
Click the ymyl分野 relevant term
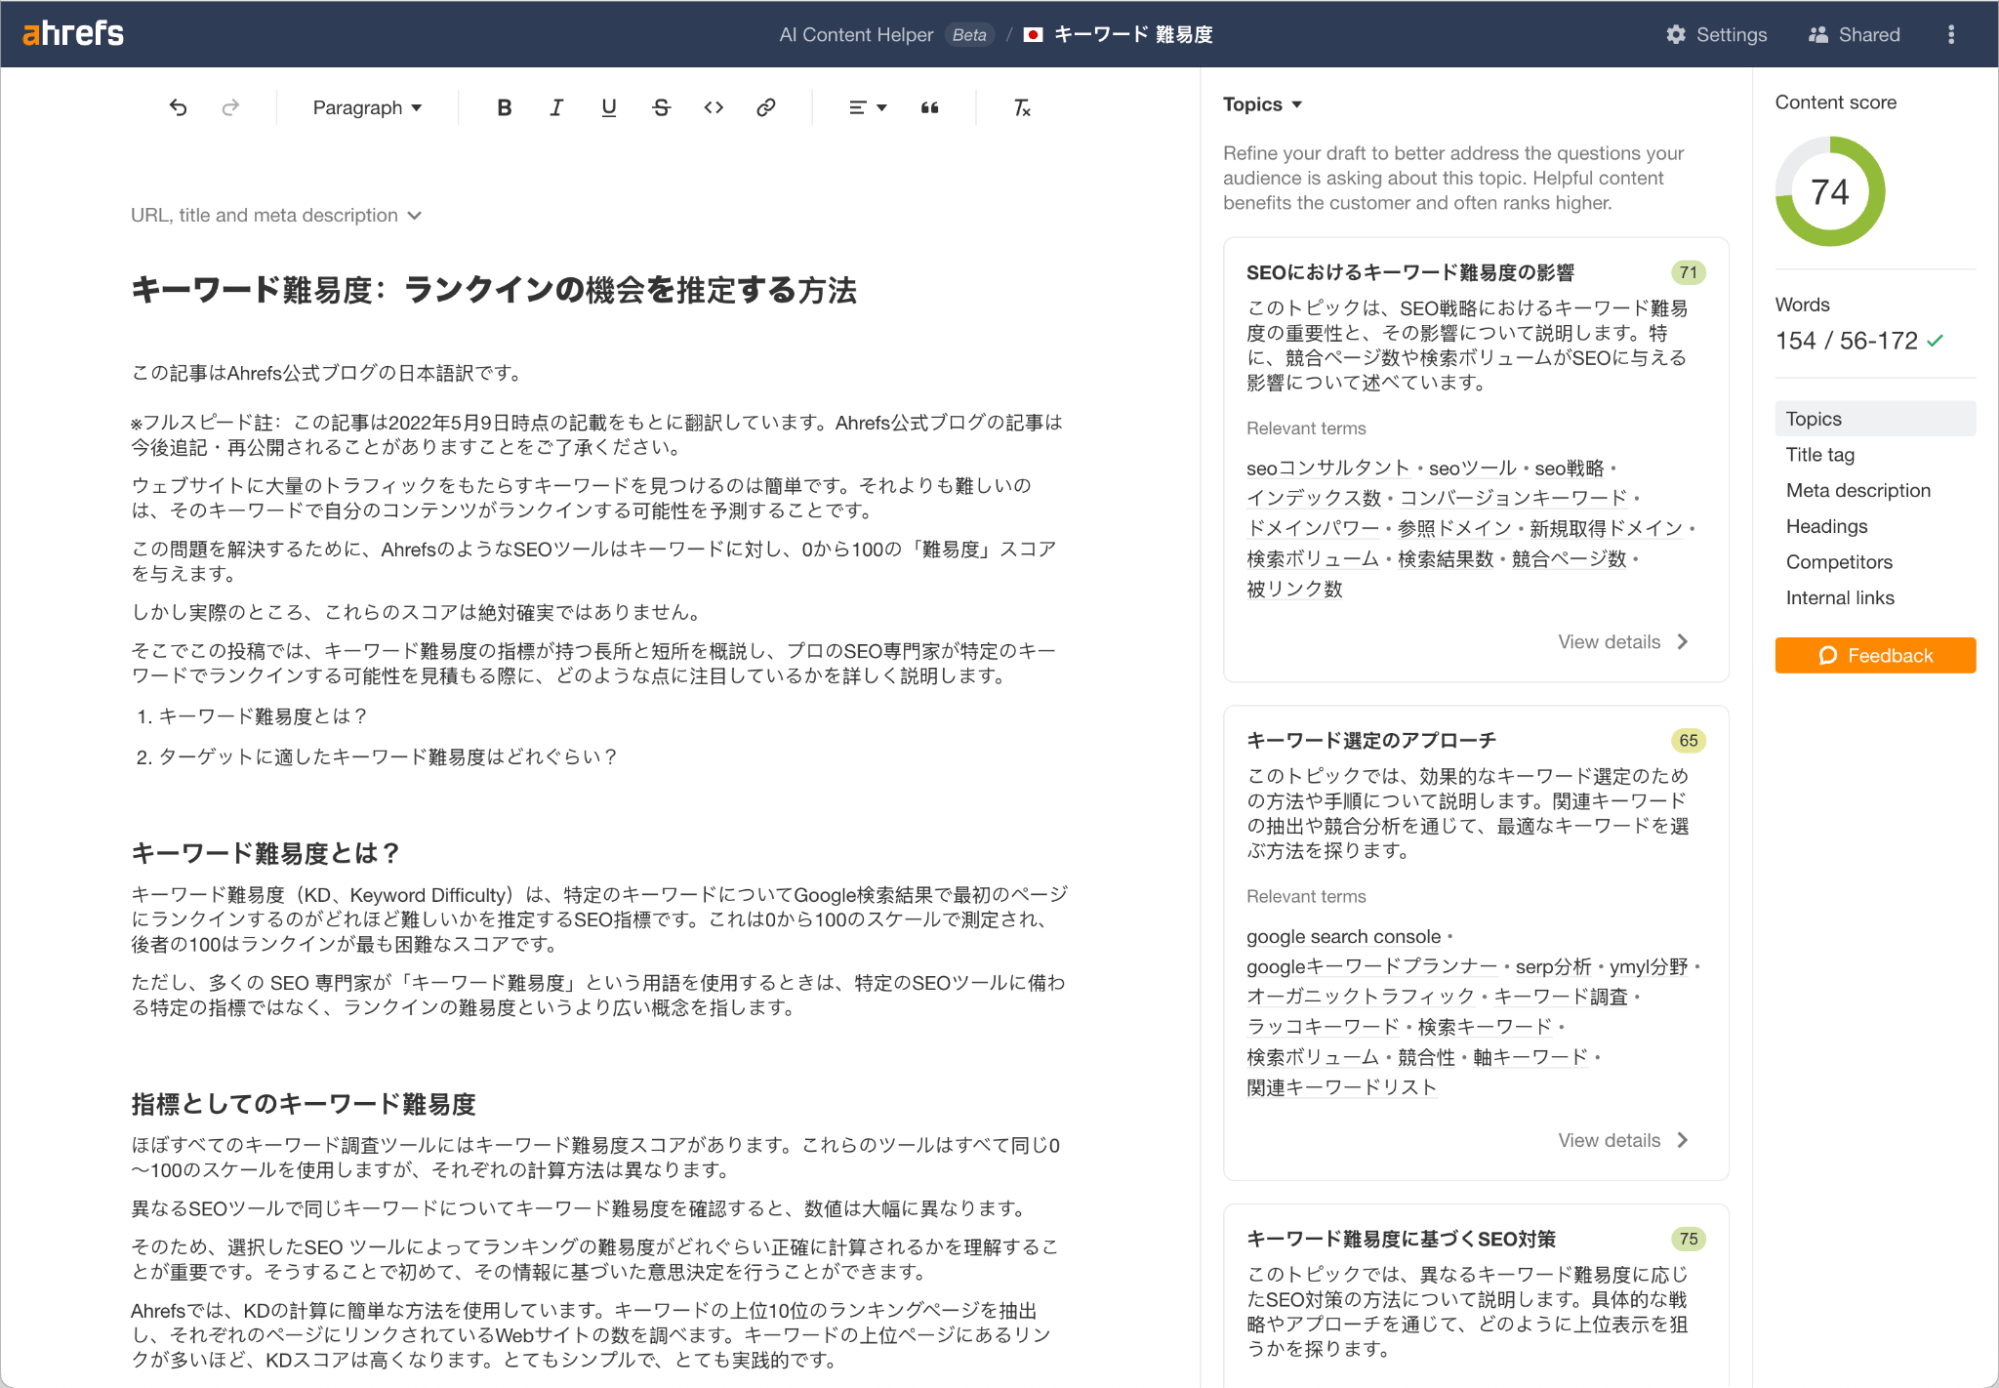click(1648, 966)
